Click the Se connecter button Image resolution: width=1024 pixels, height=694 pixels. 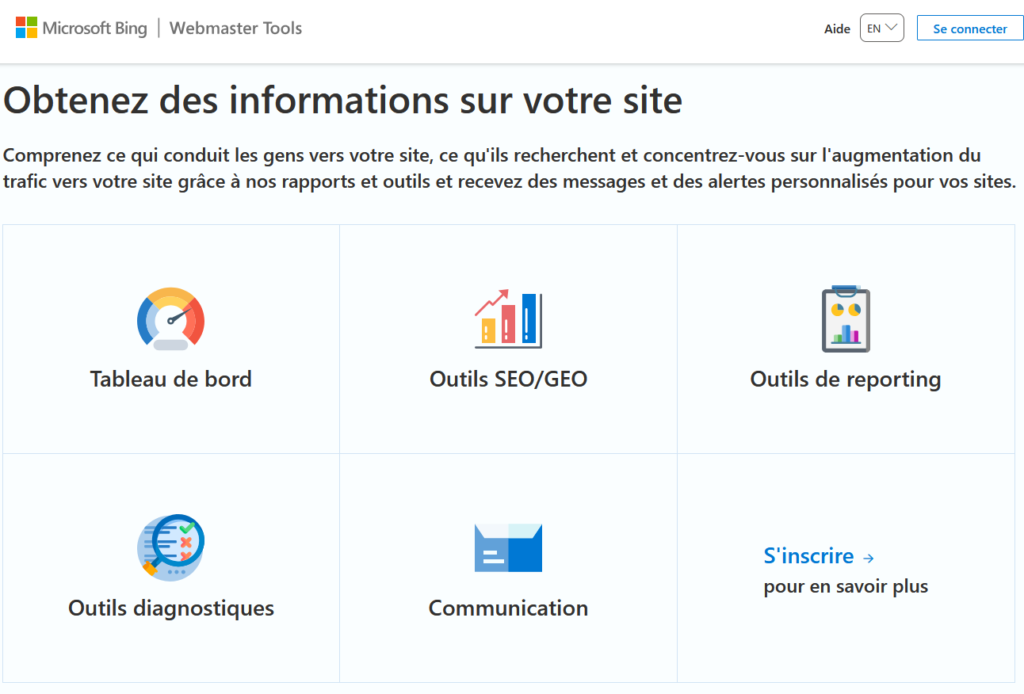(x=969, y=27)
